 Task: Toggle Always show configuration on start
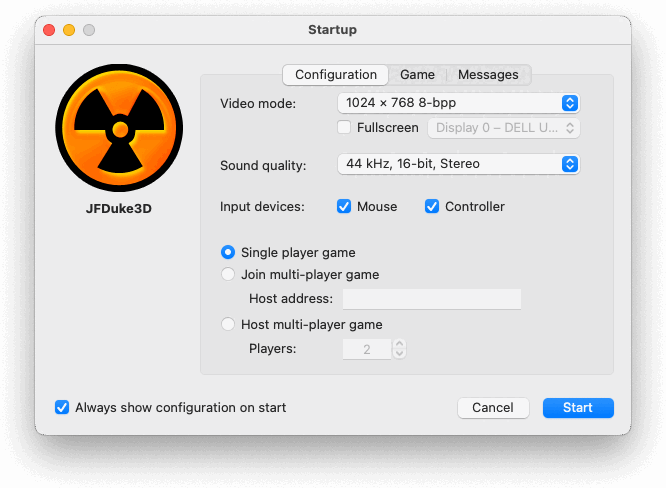[62, 407]
